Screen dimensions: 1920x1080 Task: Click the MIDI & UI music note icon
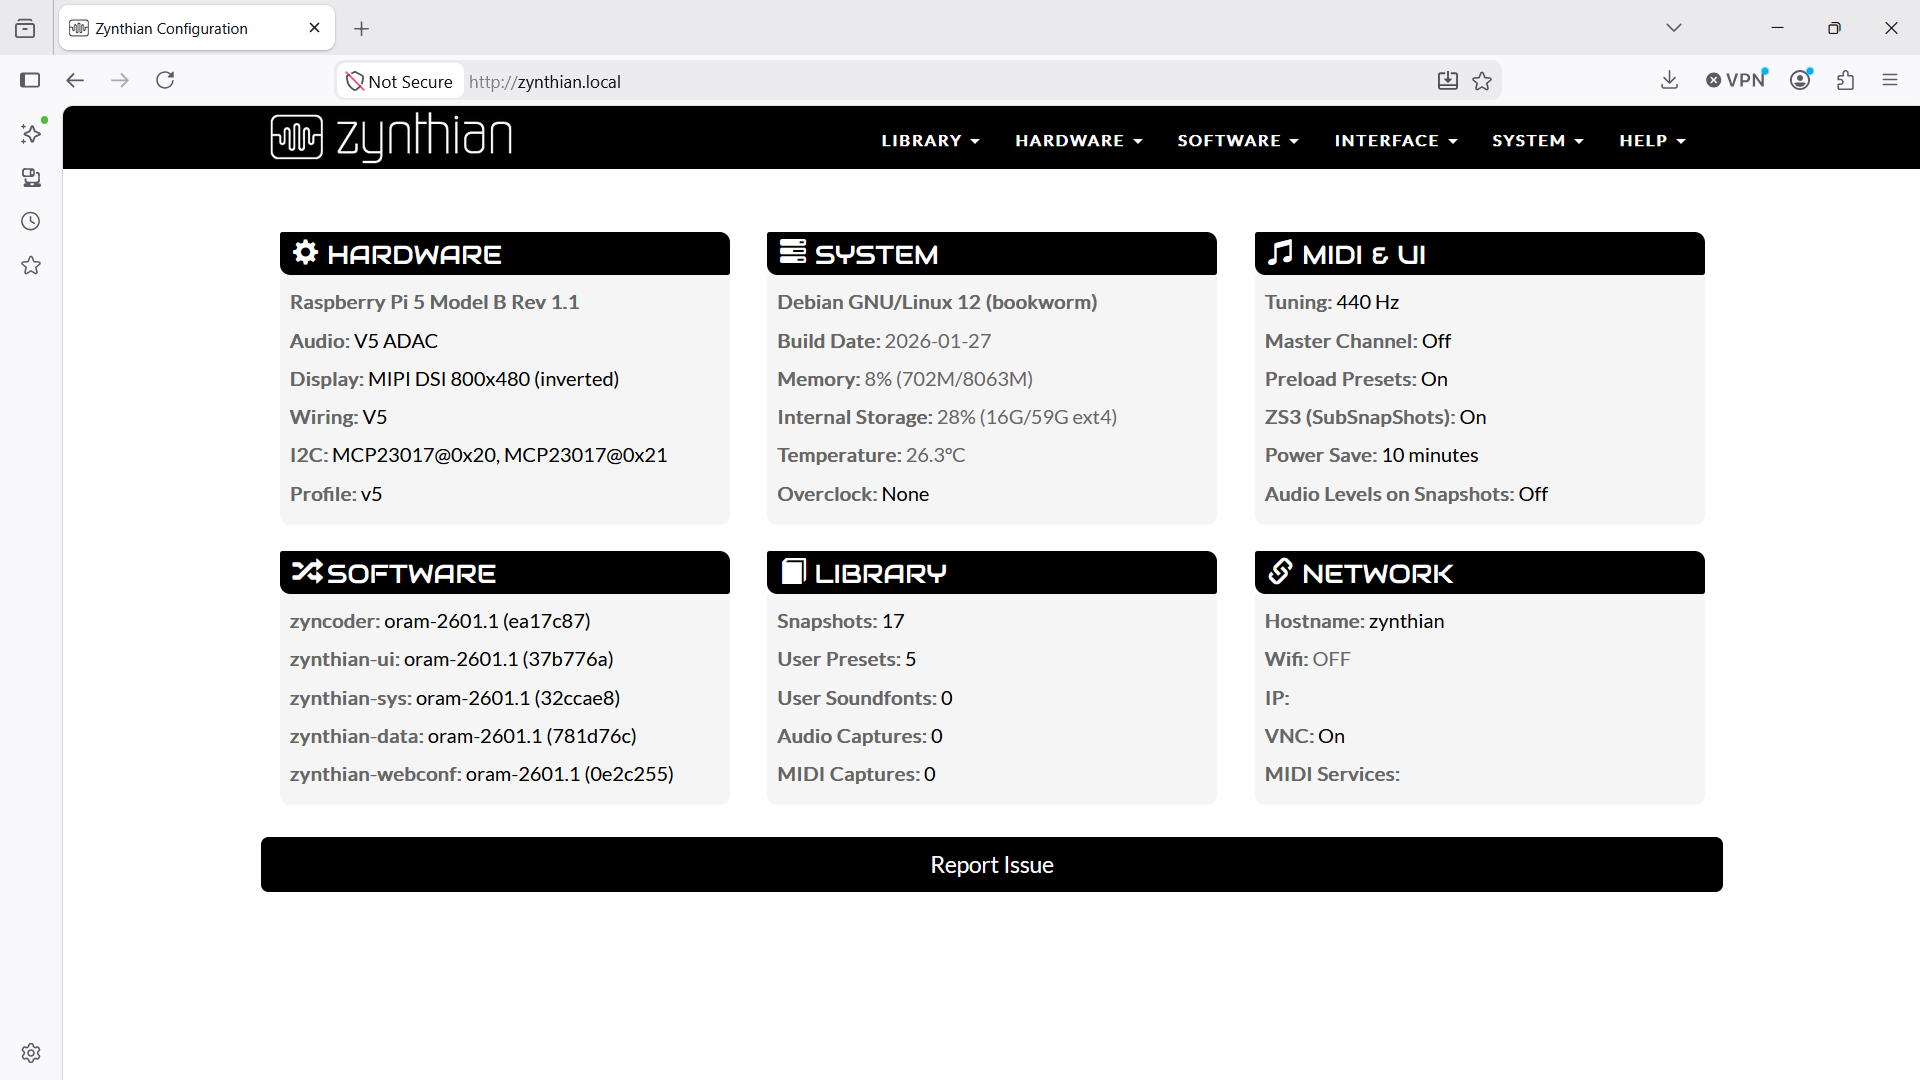pyautogui.click(x=1280, y=252)
